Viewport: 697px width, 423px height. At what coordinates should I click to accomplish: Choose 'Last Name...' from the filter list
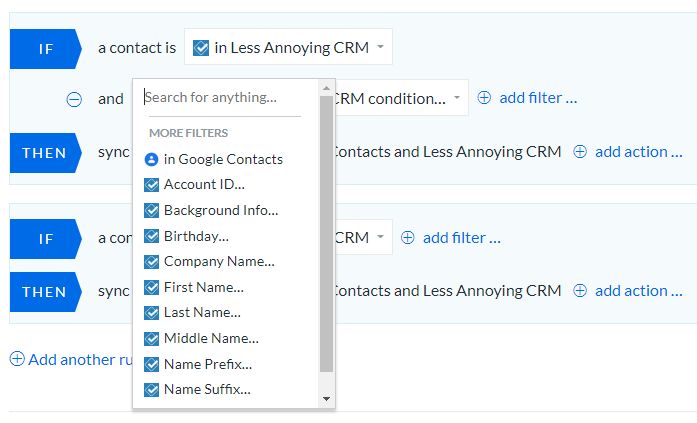pyautogui.click(x=202, y=312)
